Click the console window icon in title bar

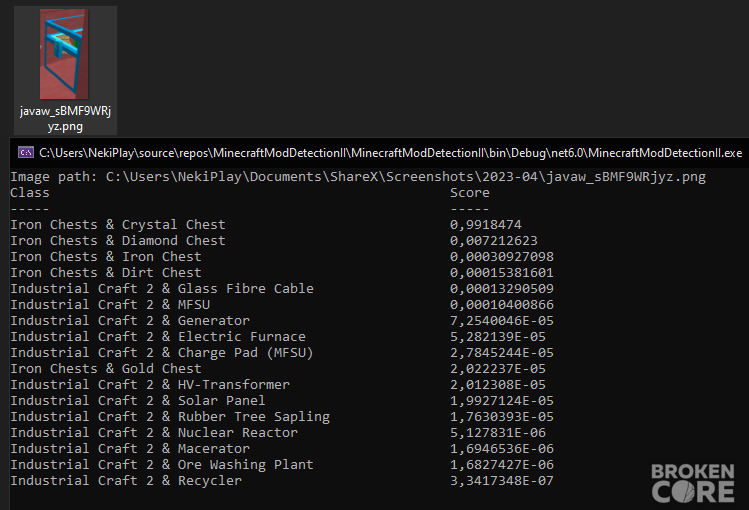[x=26, y=153]
